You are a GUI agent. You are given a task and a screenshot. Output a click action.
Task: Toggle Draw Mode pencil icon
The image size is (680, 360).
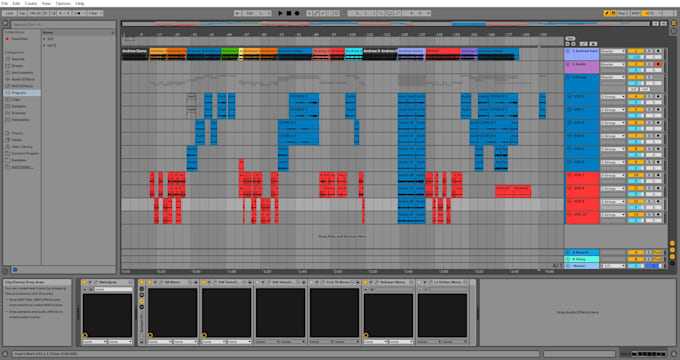pyautogui.click(x=607, y=13)
